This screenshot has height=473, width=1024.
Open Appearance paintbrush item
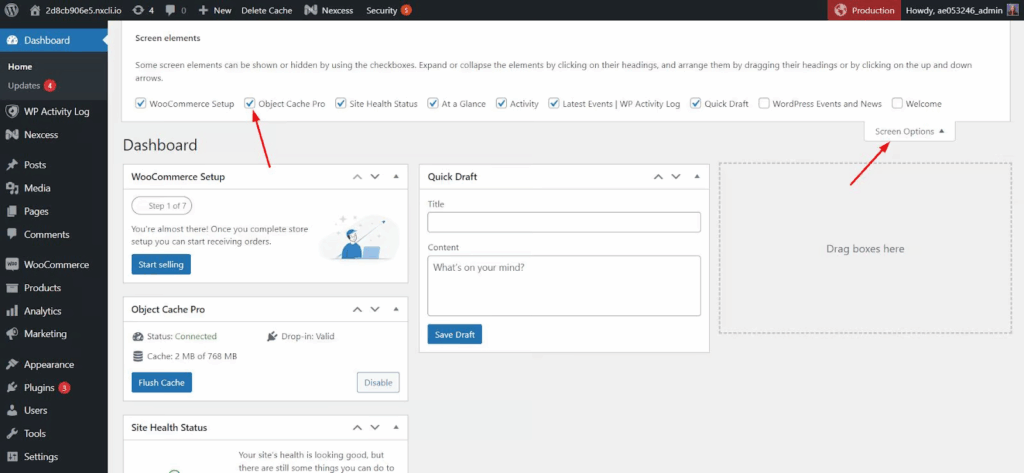point(54,365)
